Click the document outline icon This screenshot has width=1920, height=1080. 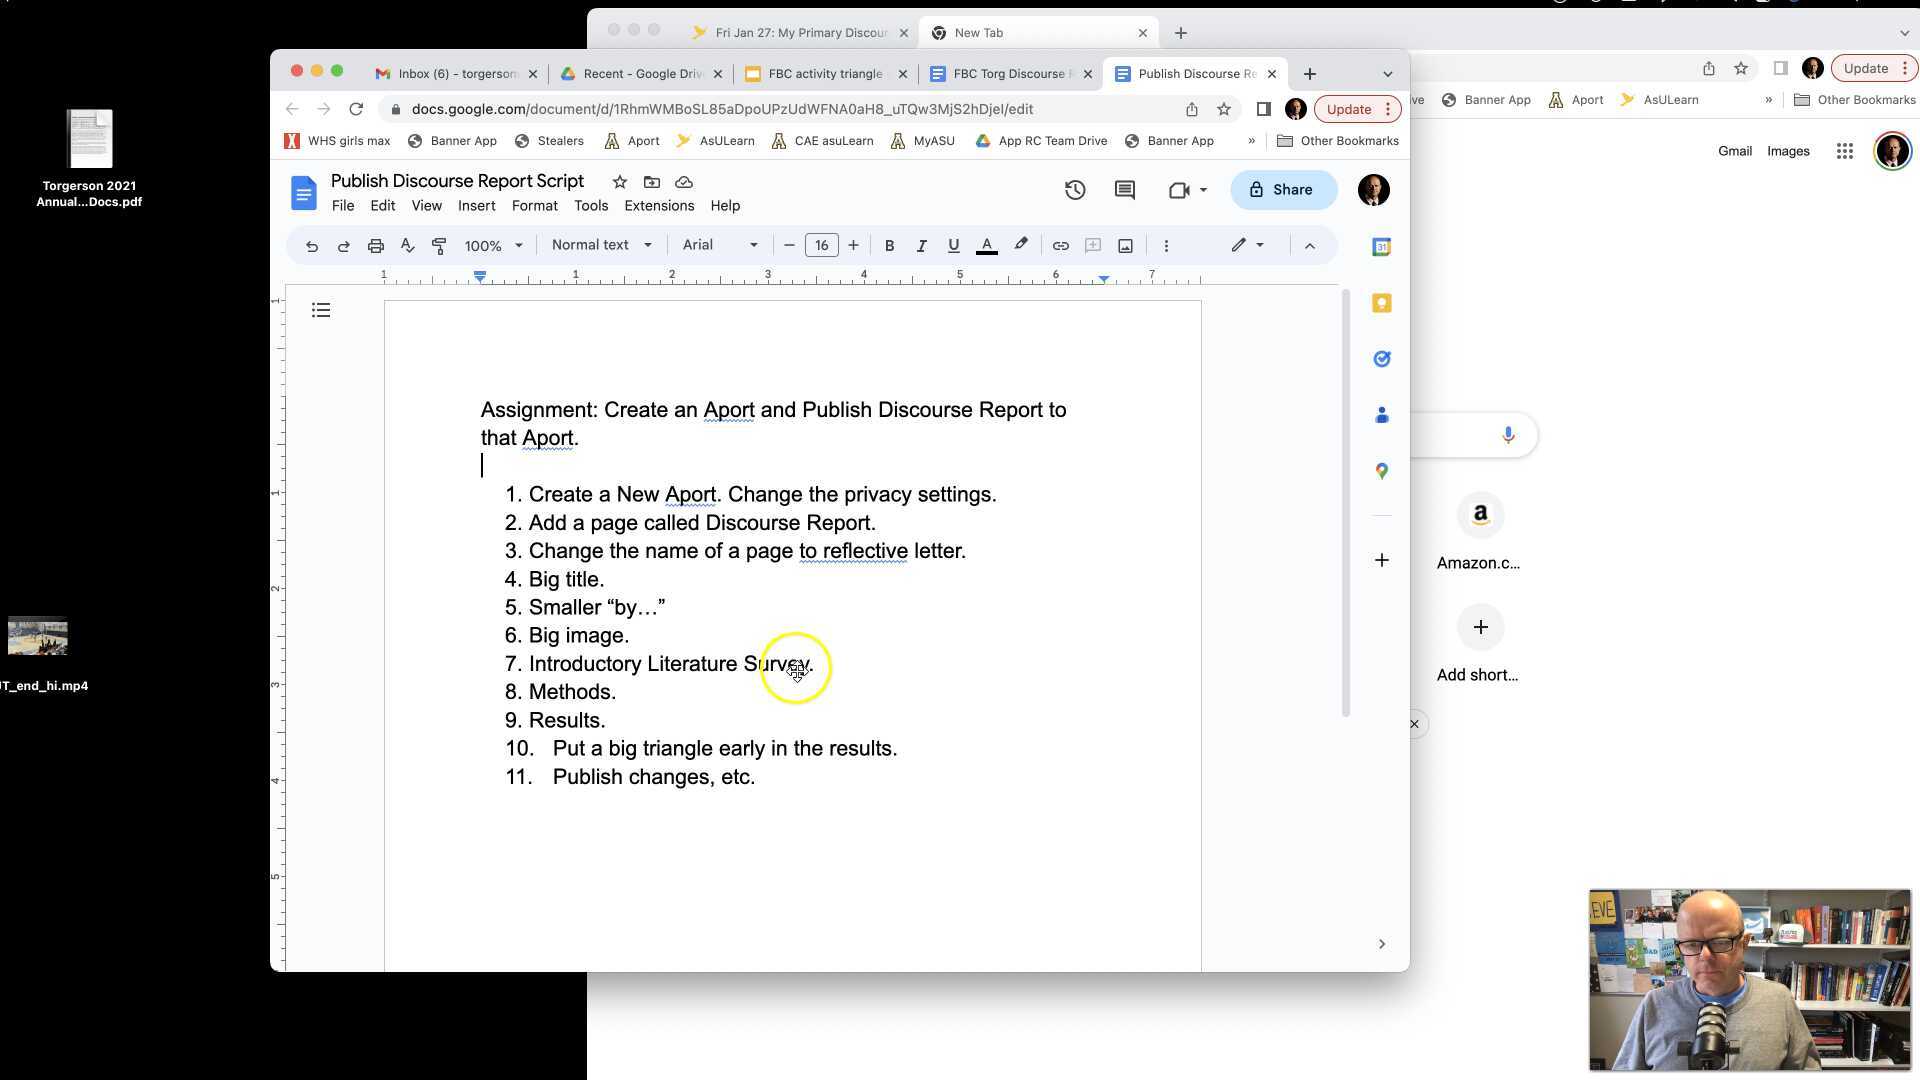pyautogui.click(x=321, y=310)
